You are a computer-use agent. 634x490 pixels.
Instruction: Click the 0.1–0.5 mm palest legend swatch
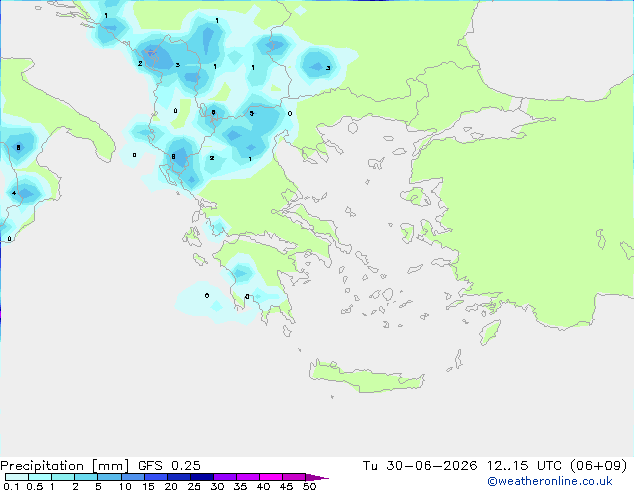click(x=17, y=477)
